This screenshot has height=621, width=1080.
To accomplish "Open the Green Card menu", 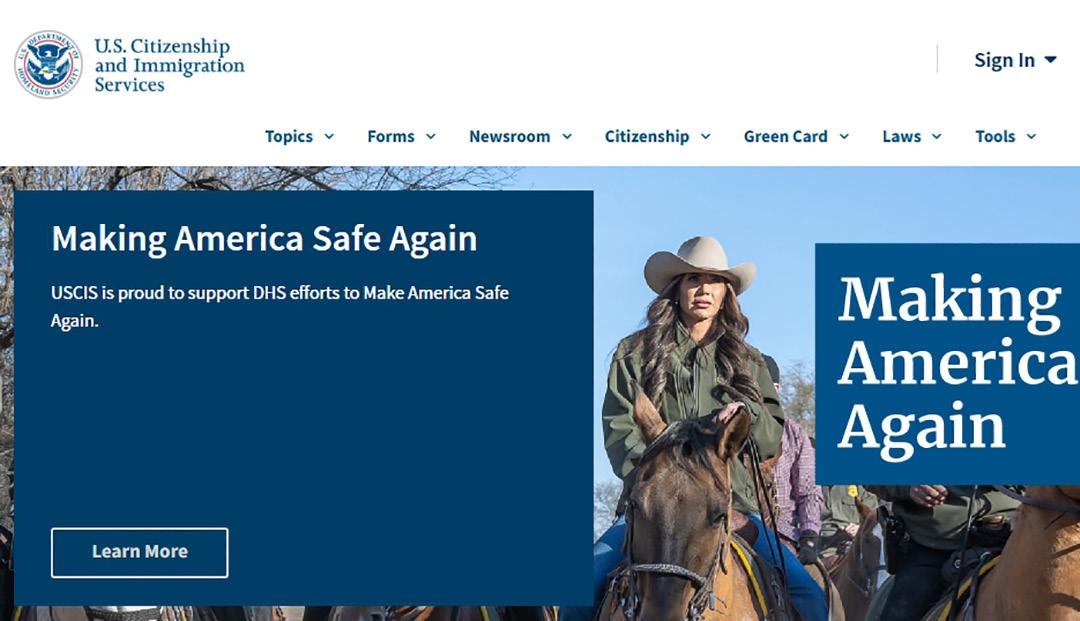I will point(785,136).
